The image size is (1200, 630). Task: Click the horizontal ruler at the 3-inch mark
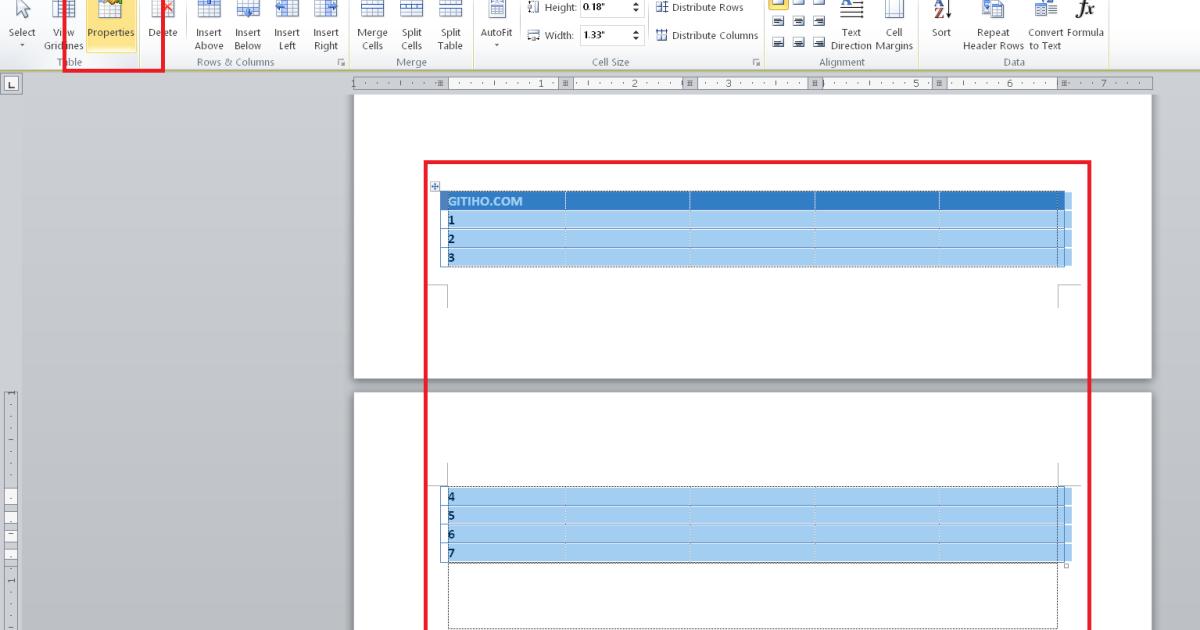click(728, 84)
